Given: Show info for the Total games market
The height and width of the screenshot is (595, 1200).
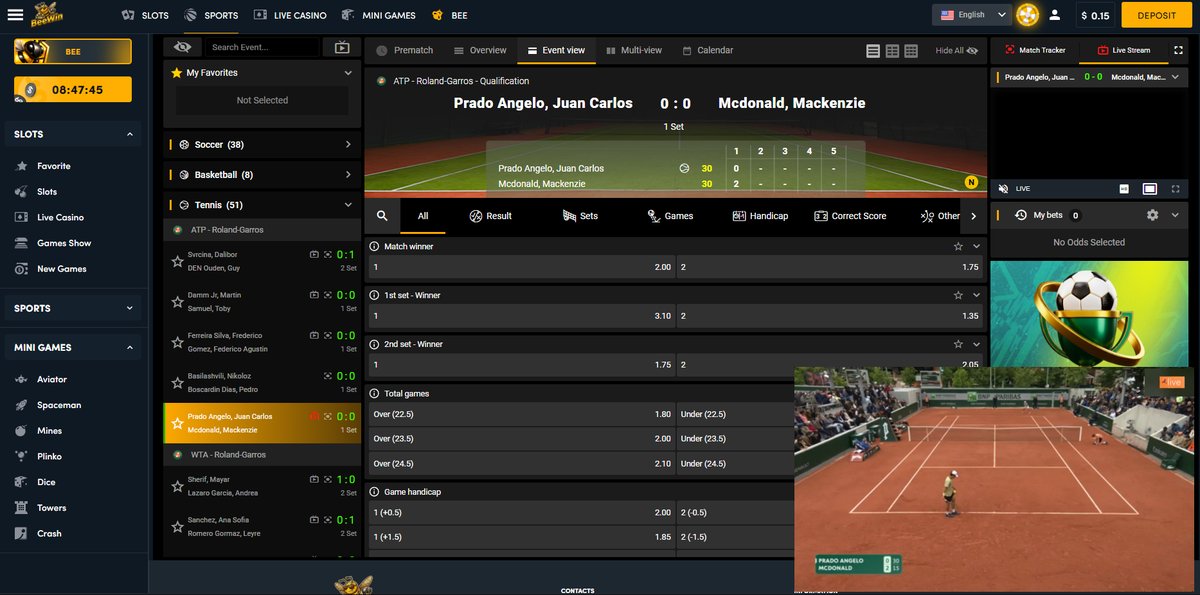Looking at the screenshot, I should coord(374,393).
